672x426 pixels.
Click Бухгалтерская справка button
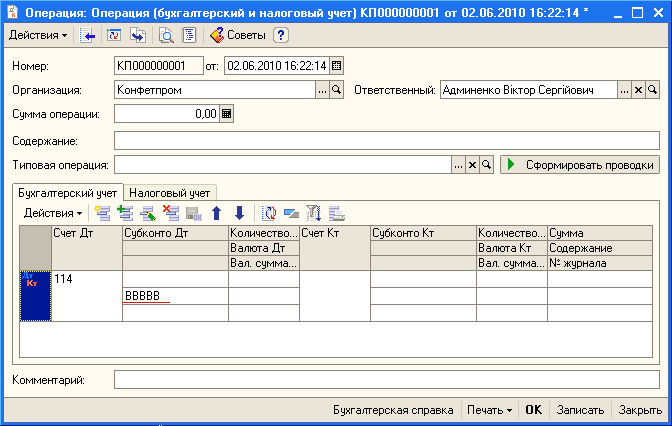393,410
